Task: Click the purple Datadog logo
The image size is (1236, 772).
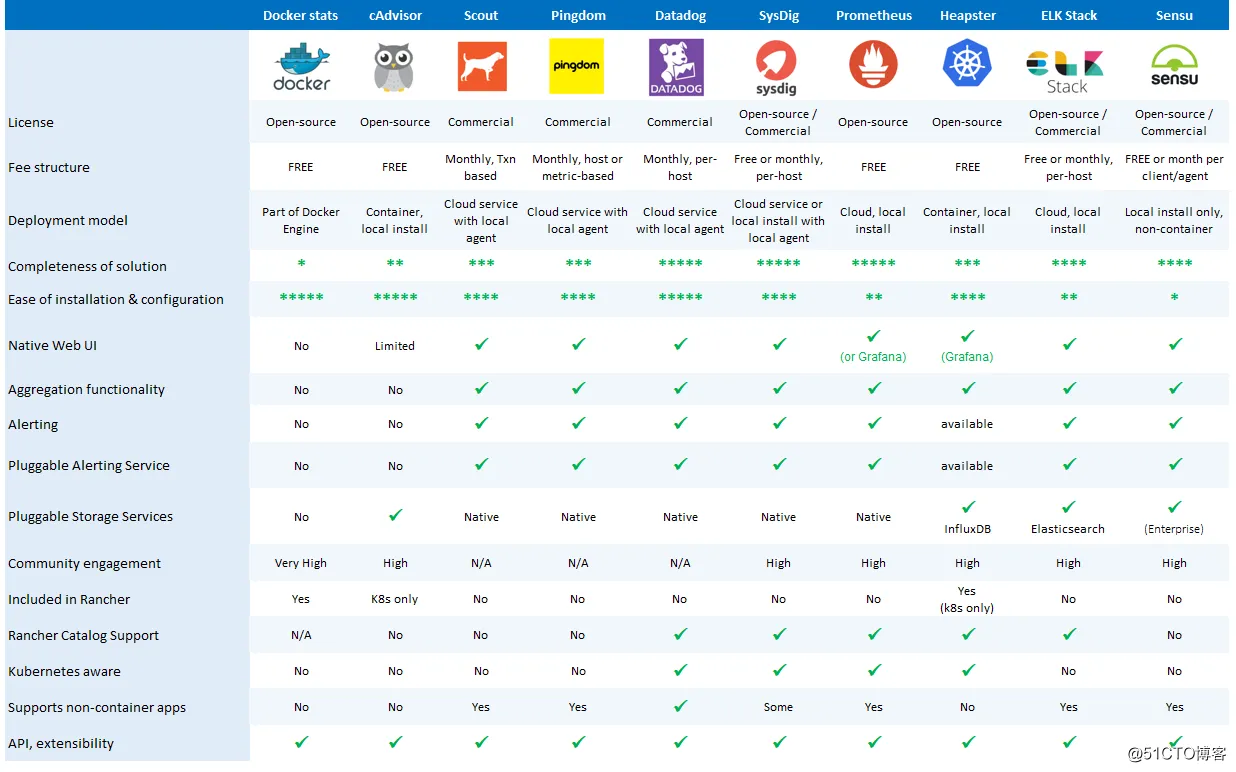Action: pyautogui.click(x=677, y=67)
